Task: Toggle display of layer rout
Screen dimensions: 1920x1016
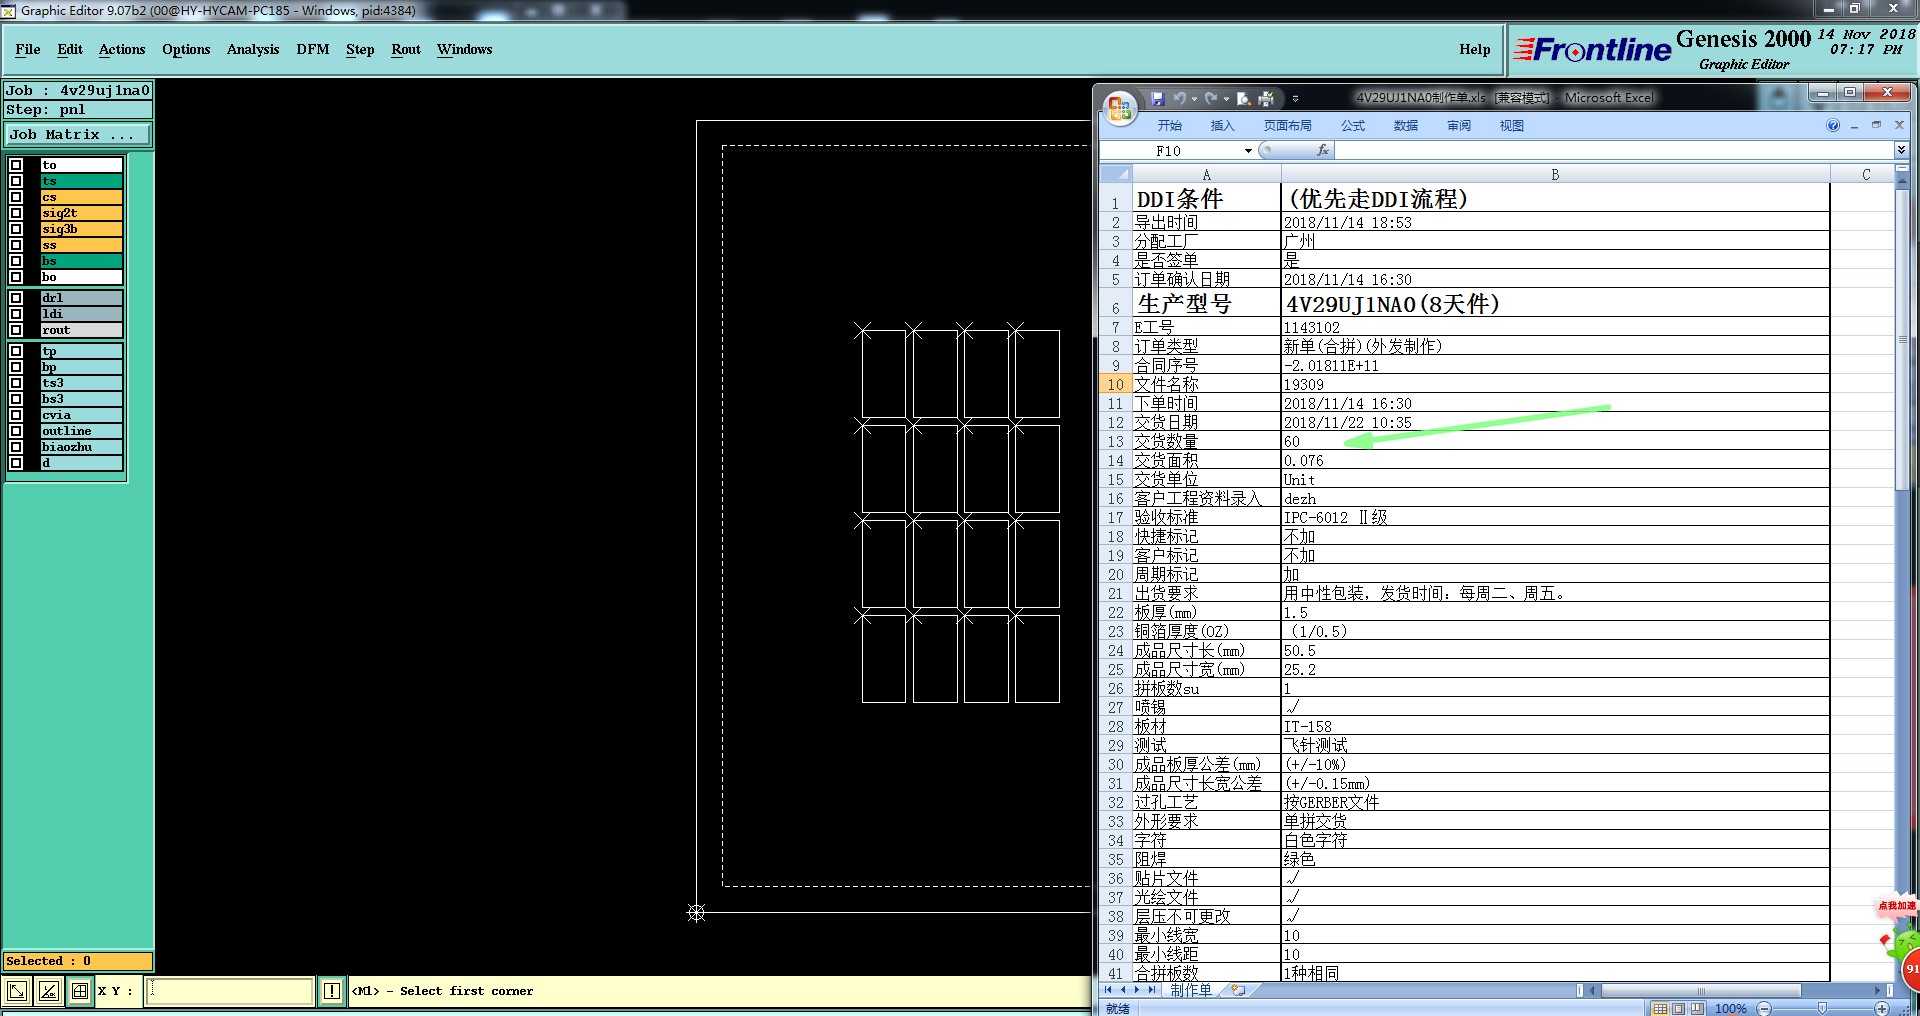Action: (x=16, y=330)
